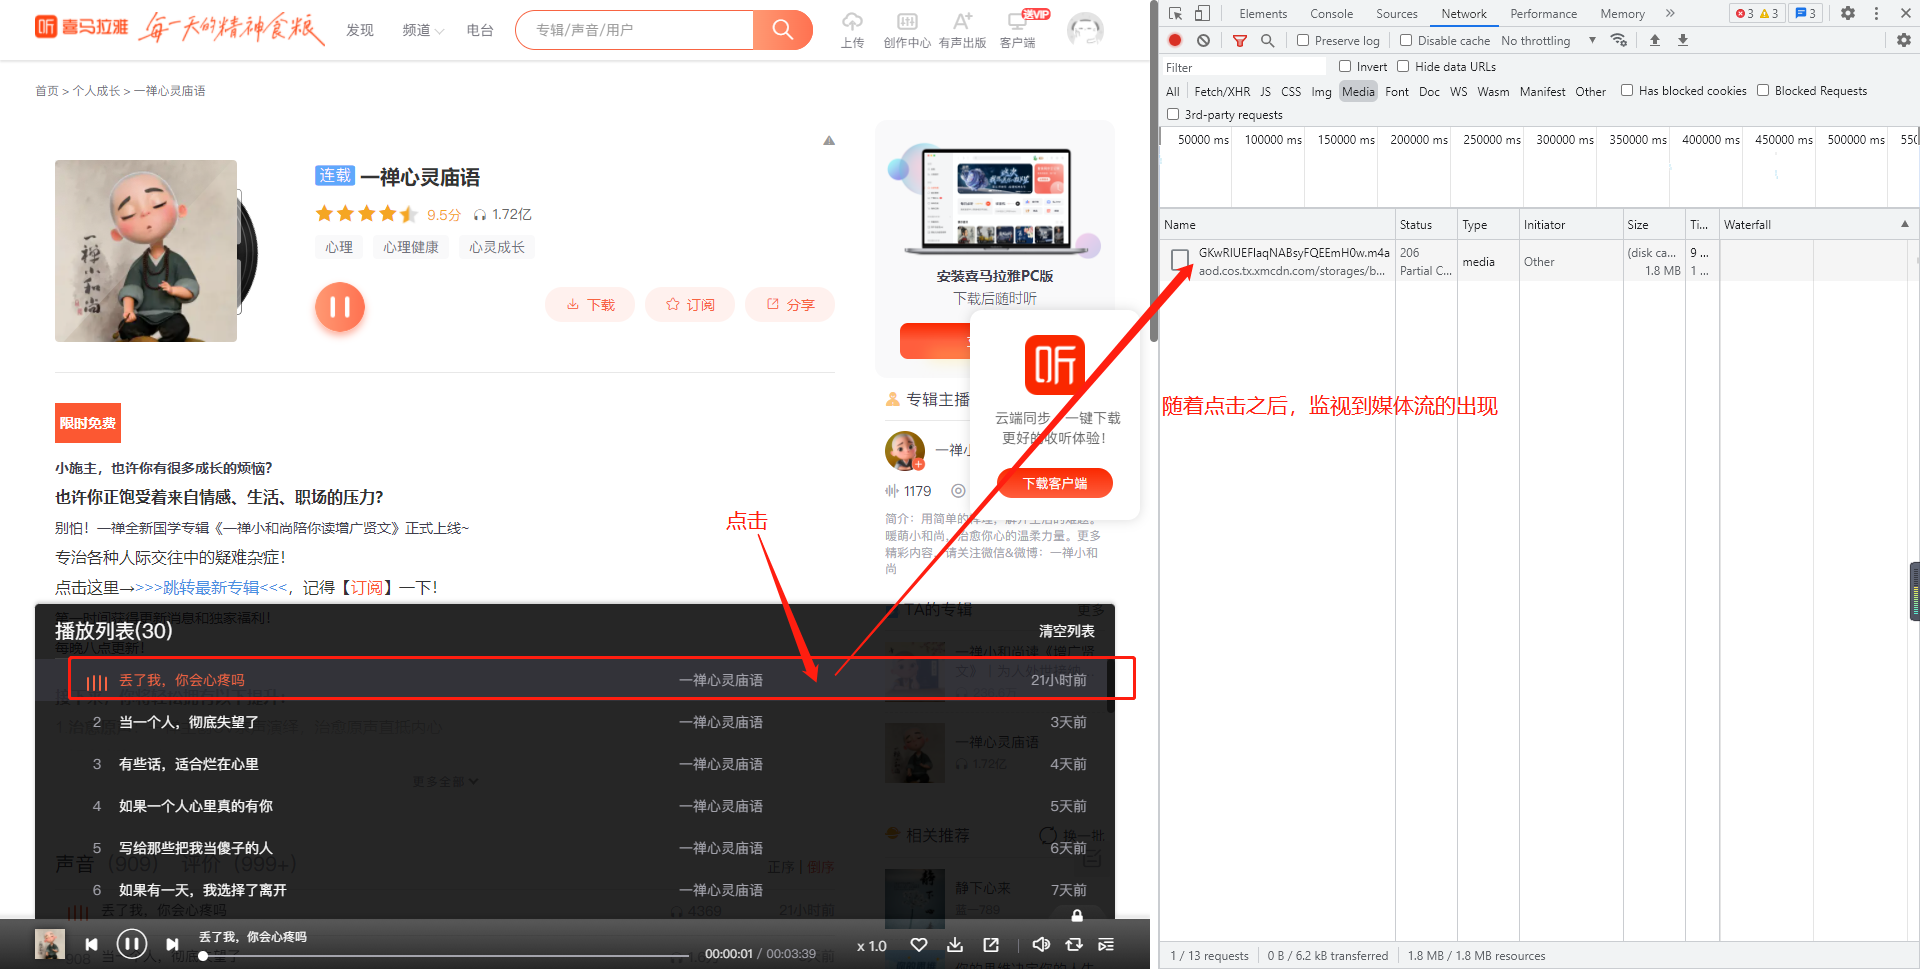Skip to next track in the bottom player
The width and height of the screenshot is (1920, 969).
coord(172,944)
